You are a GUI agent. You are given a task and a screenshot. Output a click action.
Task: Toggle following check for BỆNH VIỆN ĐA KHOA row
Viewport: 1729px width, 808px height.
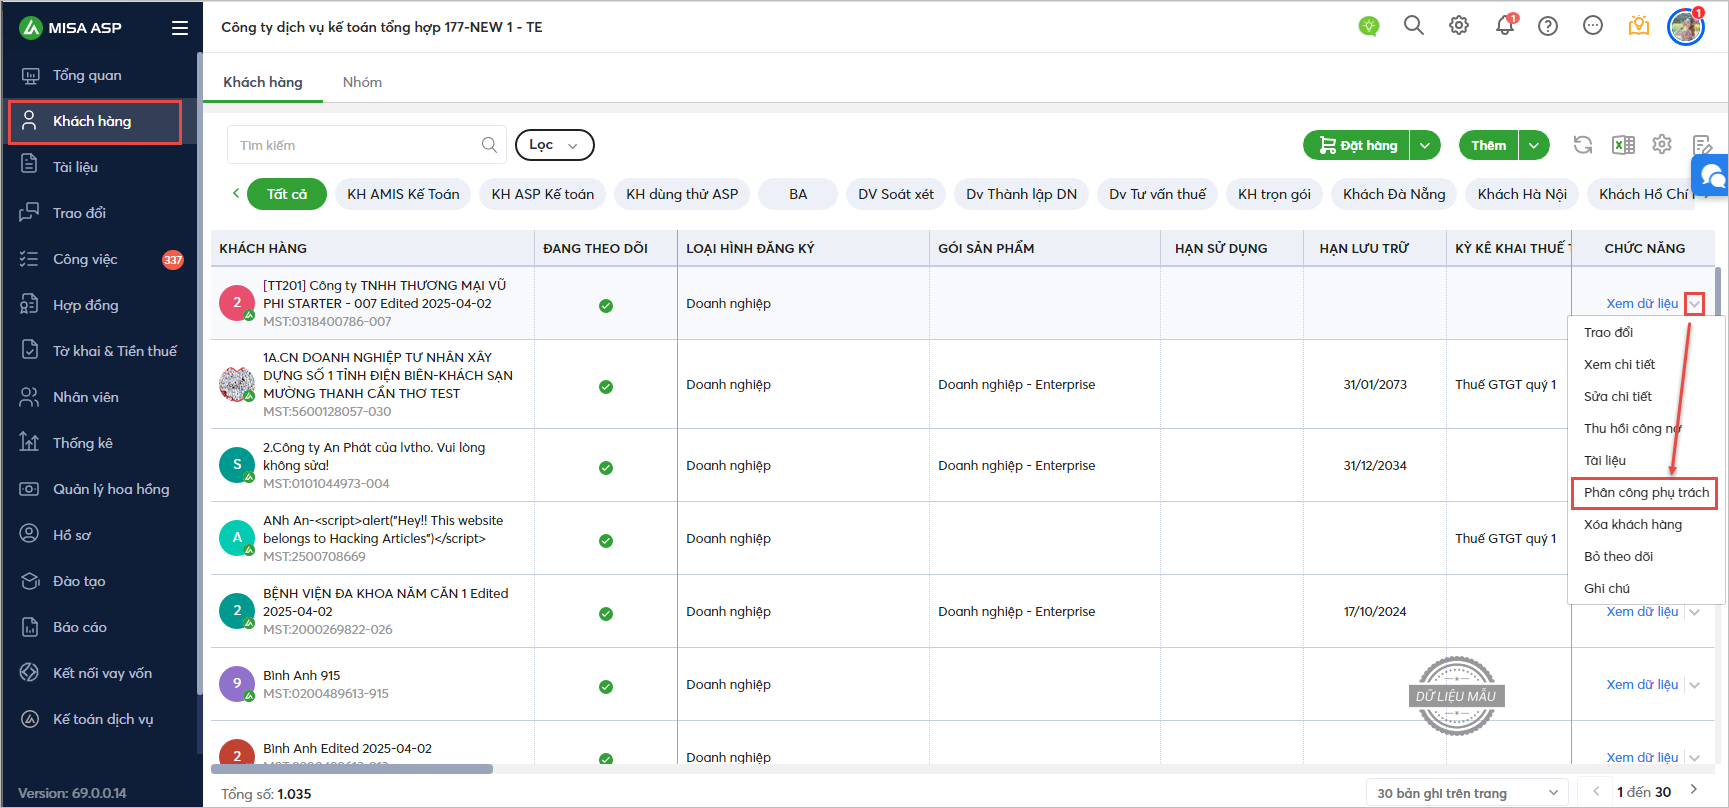tap(606, 614)
